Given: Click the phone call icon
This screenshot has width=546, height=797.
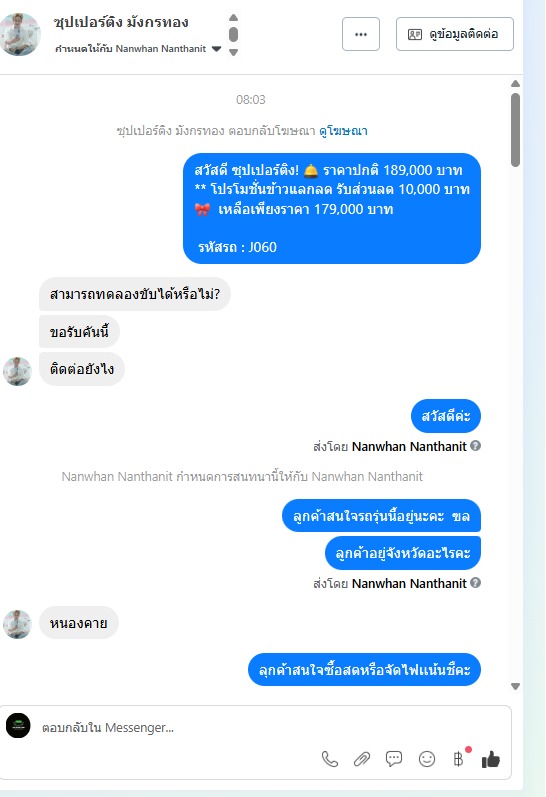Looking at the screenshot, I should tap(329, 759).
